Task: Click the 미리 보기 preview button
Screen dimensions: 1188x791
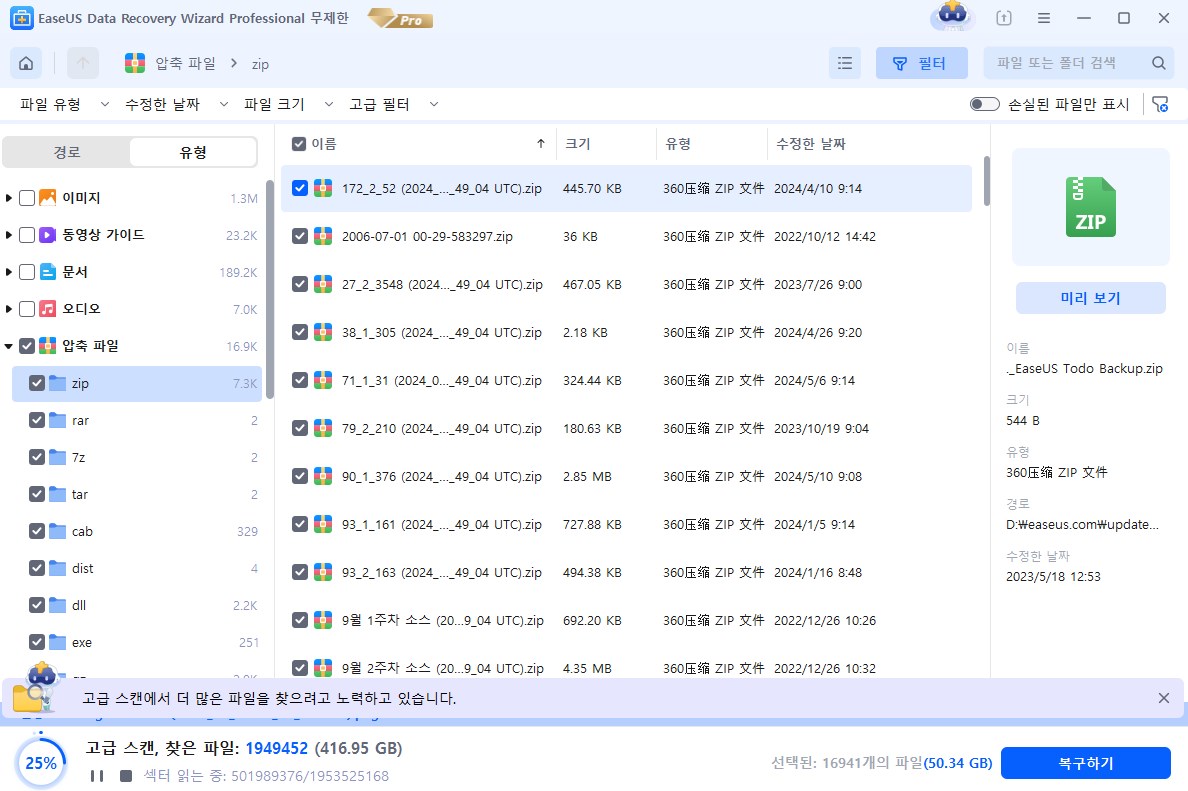Action: [1090, 298]
